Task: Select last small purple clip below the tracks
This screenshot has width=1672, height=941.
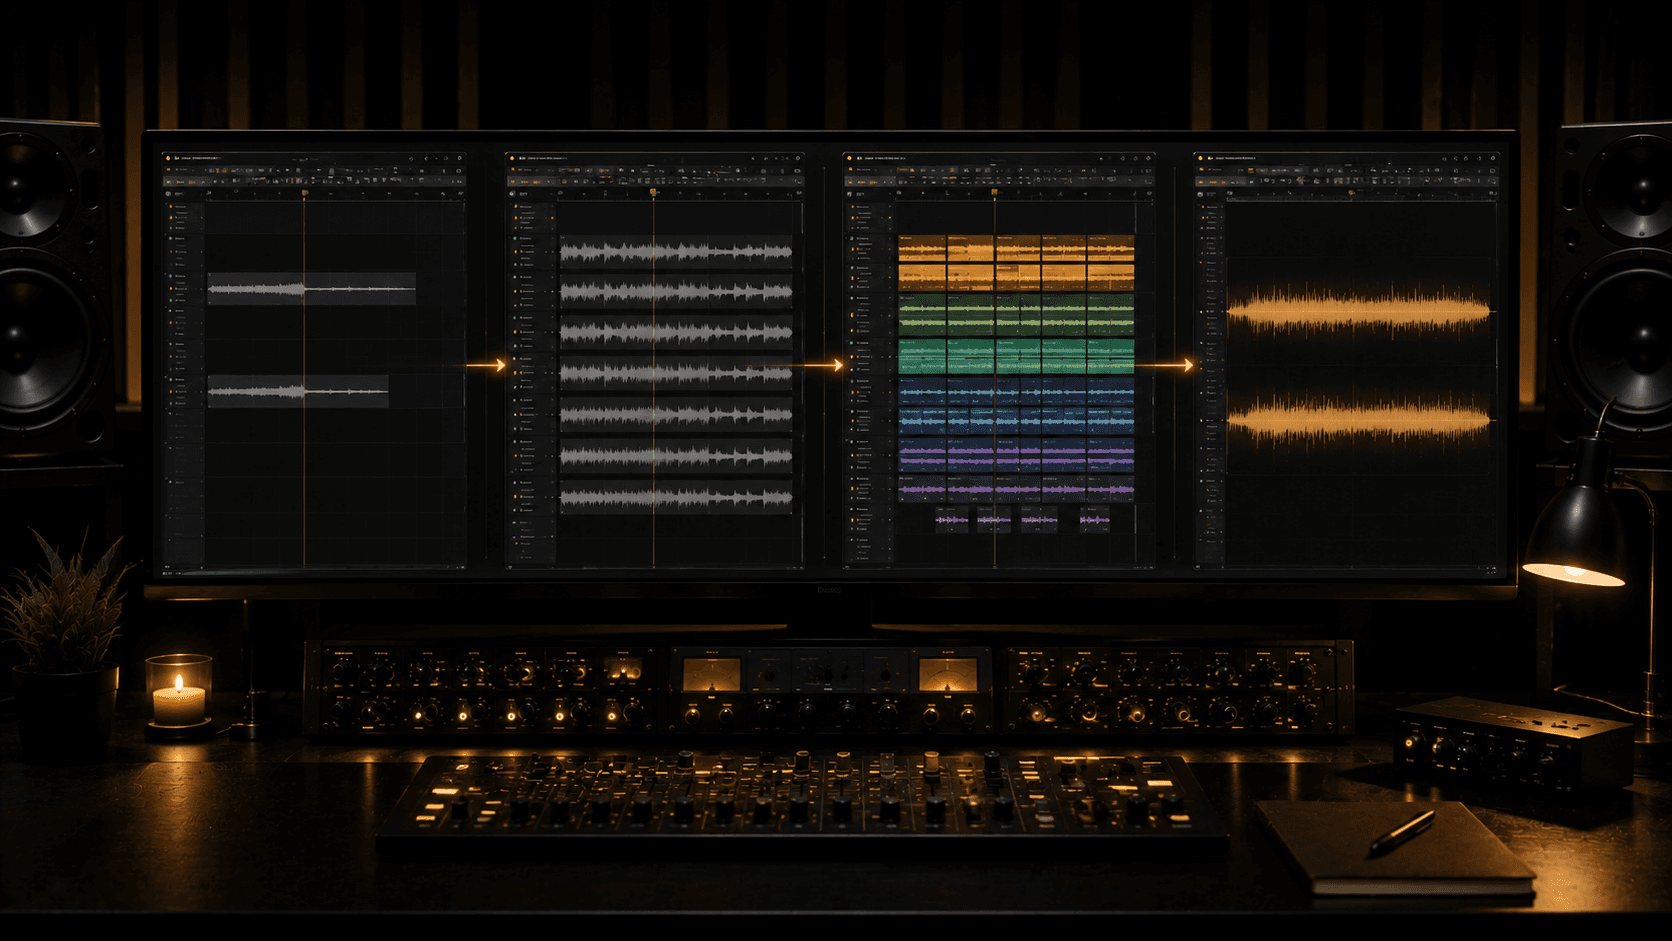Action: pos(1095,520)
